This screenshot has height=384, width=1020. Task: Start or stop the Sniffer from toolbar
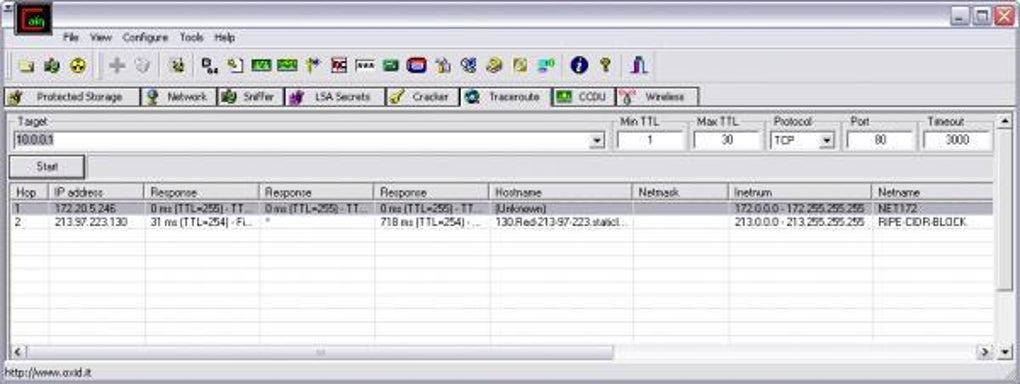[52, 65]
